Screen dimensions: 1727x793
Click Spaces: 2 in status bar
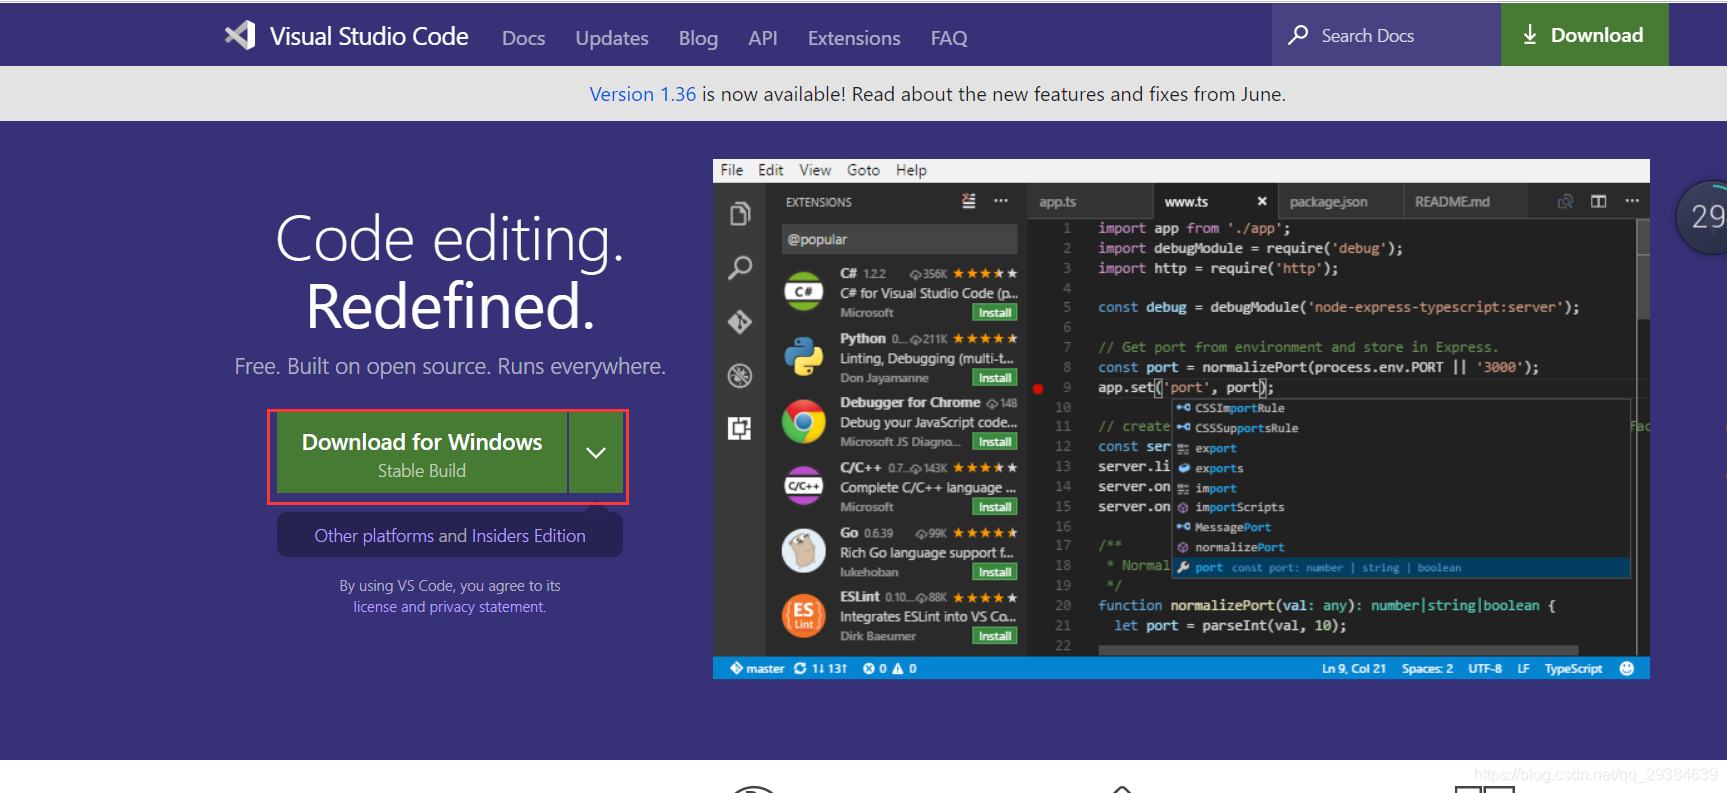click(x=1427, y=668)
